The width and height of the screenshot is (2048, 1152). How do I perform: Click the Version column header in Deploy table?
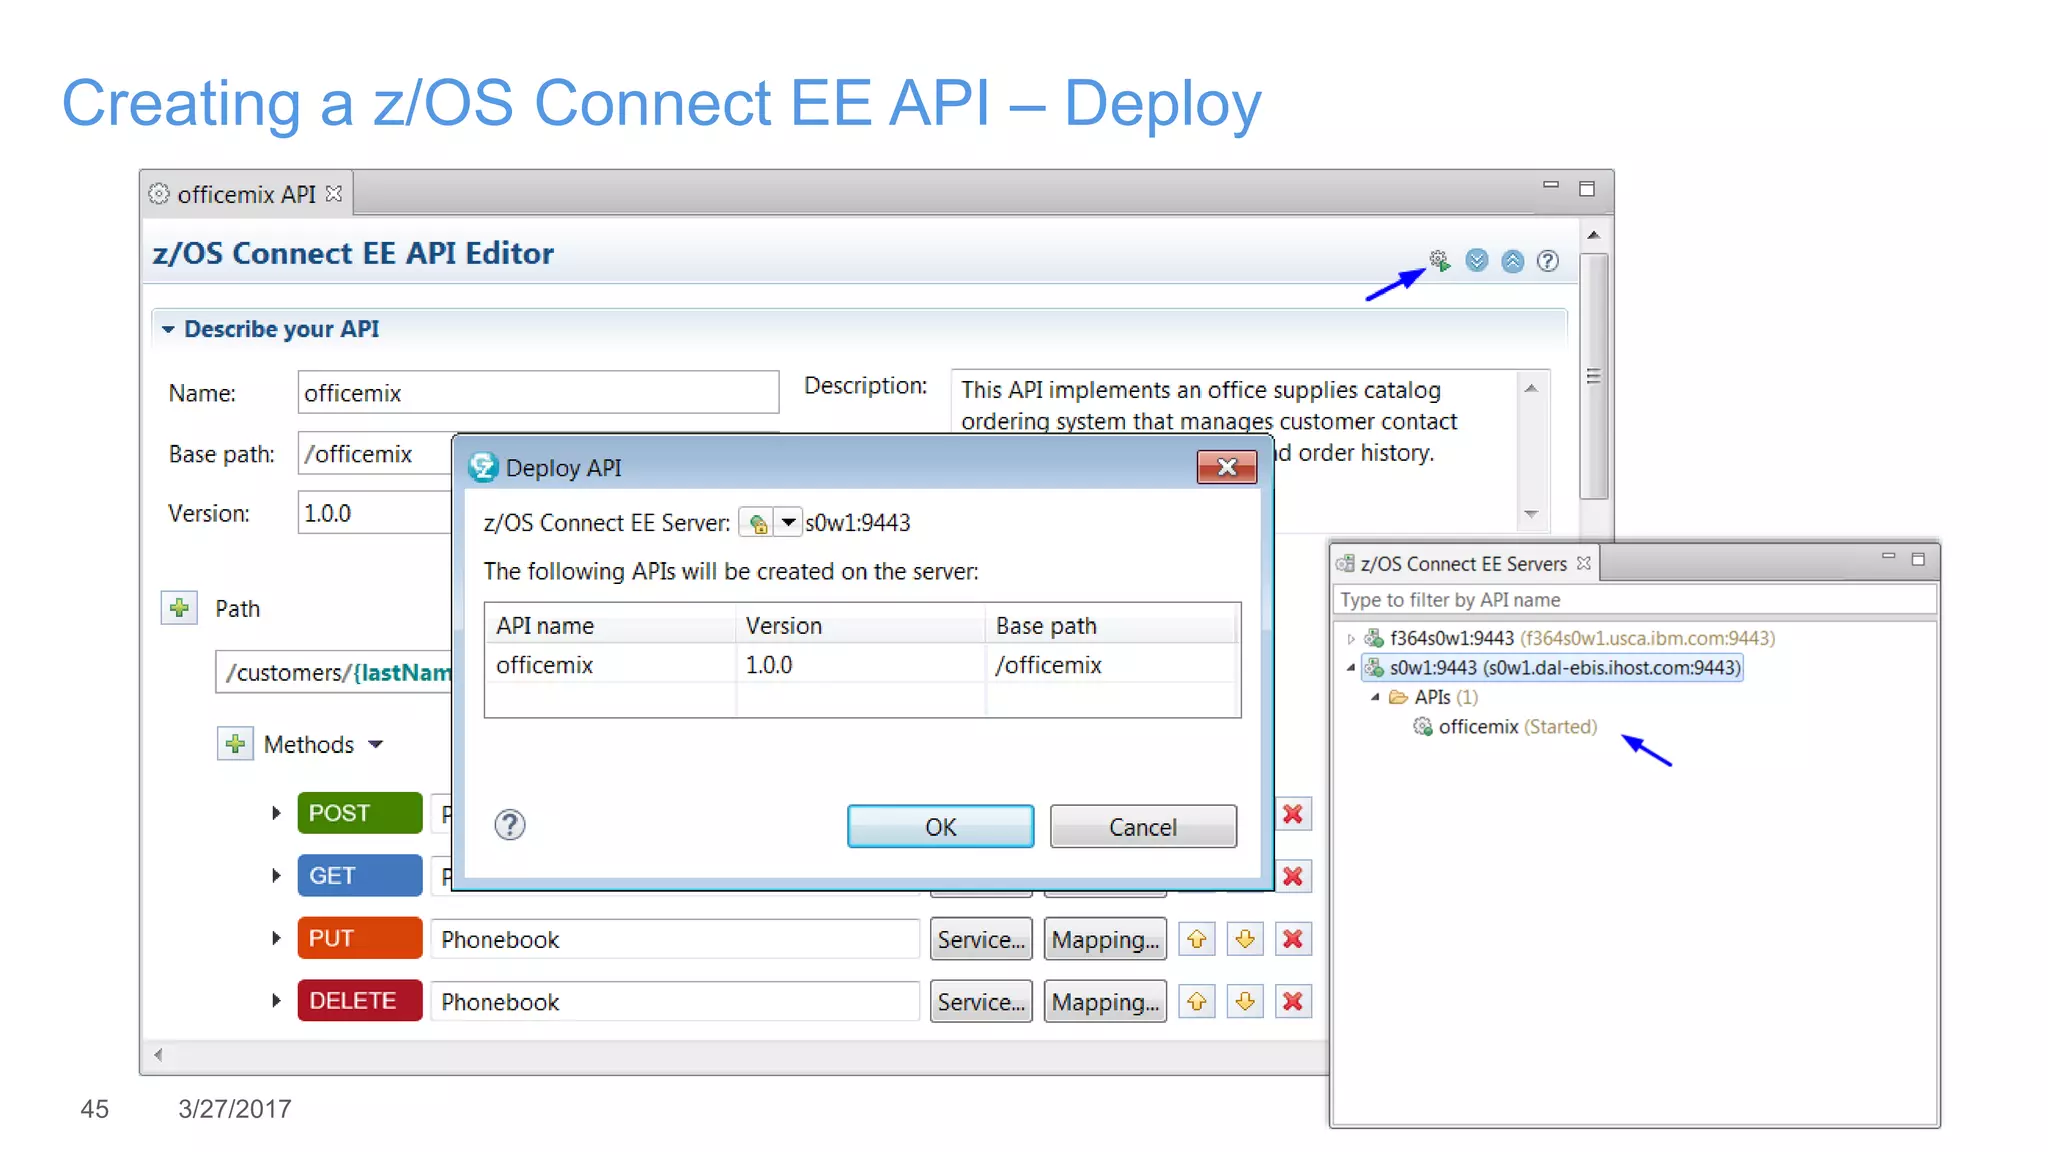(860, 626)
